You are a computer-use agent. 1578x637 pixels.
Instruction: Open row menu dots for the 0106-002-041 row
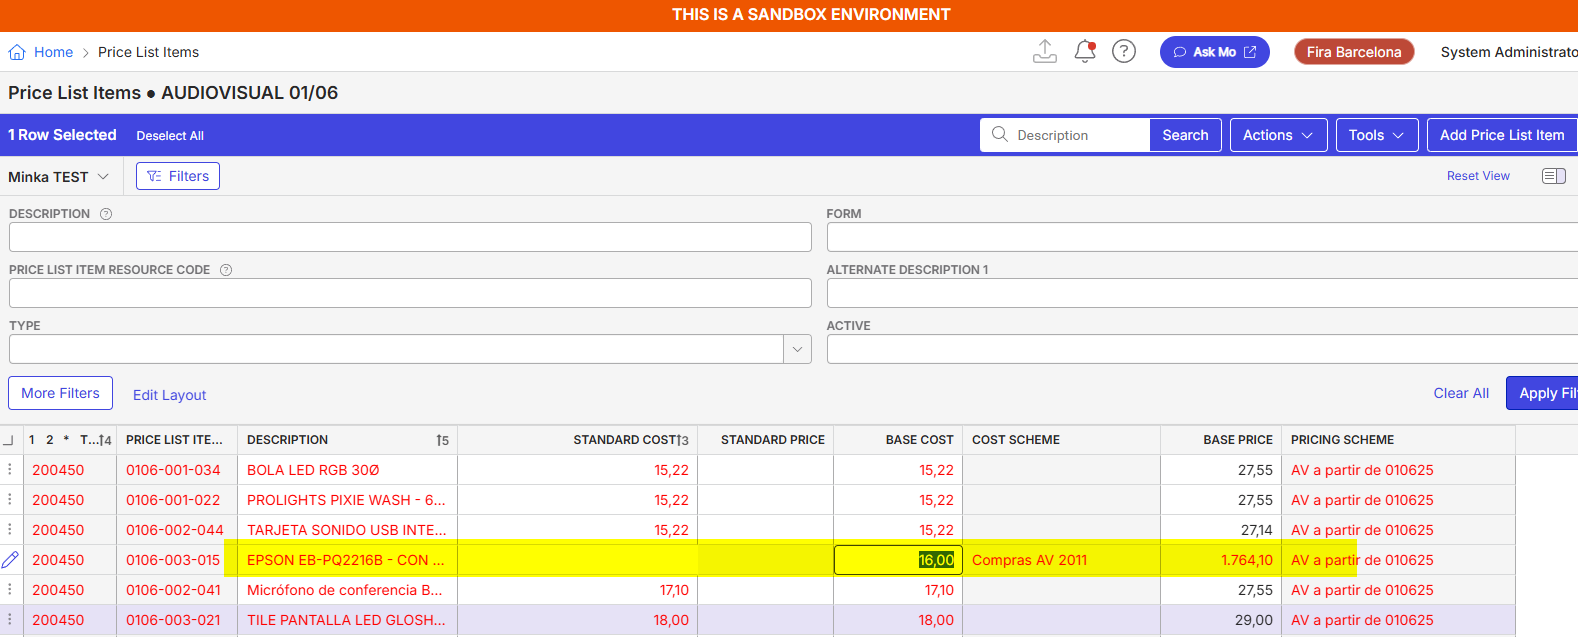pos(10,589)
